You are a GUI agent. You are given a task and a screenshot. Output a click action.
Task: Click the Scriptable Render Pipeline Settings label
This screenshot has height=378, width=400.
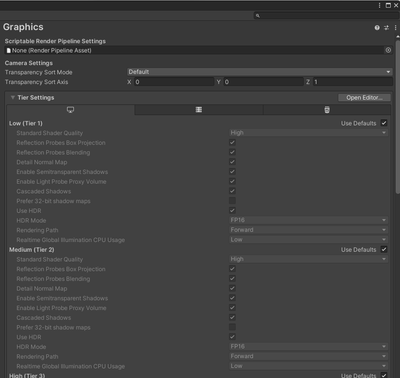(55, 41)
